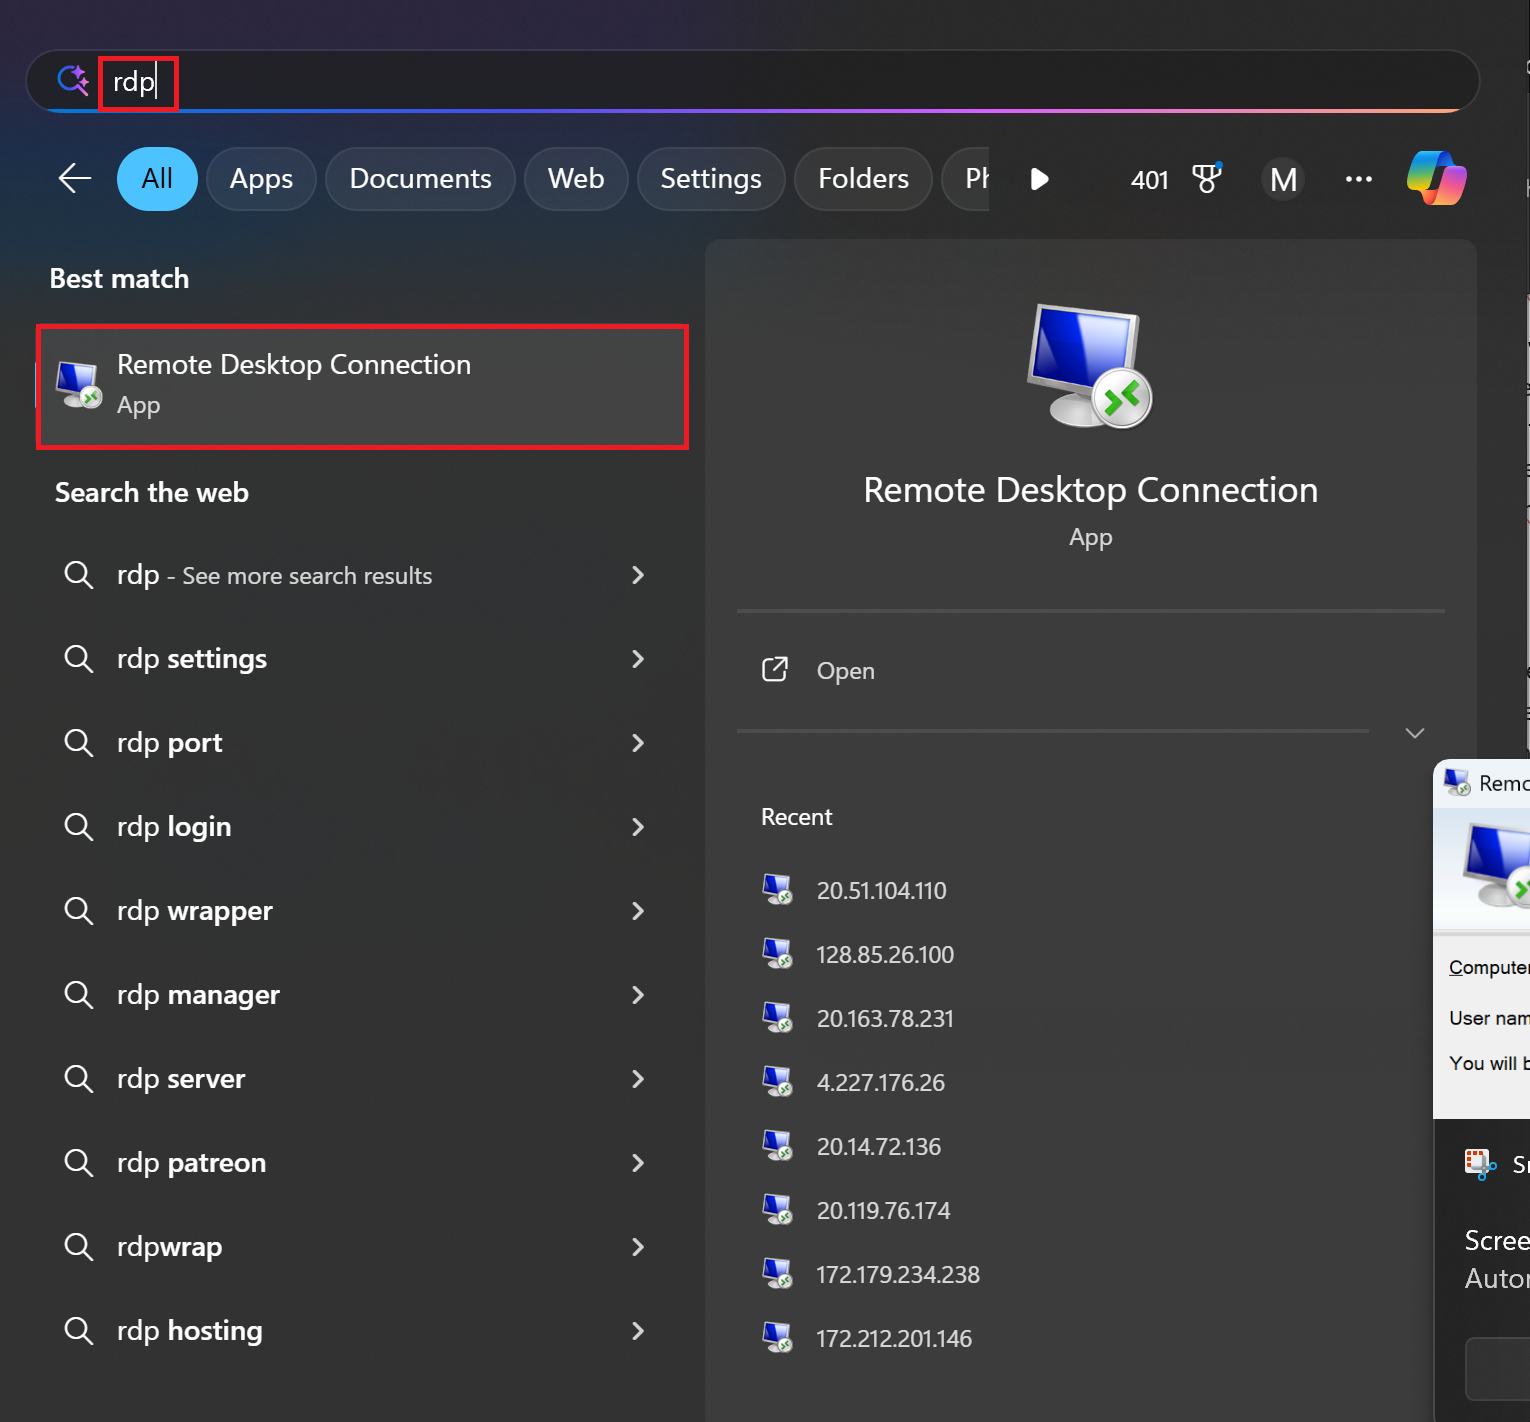
Task: Open the three-dot more options menu
Action: pyautogui.click(x=1358, y=179)
